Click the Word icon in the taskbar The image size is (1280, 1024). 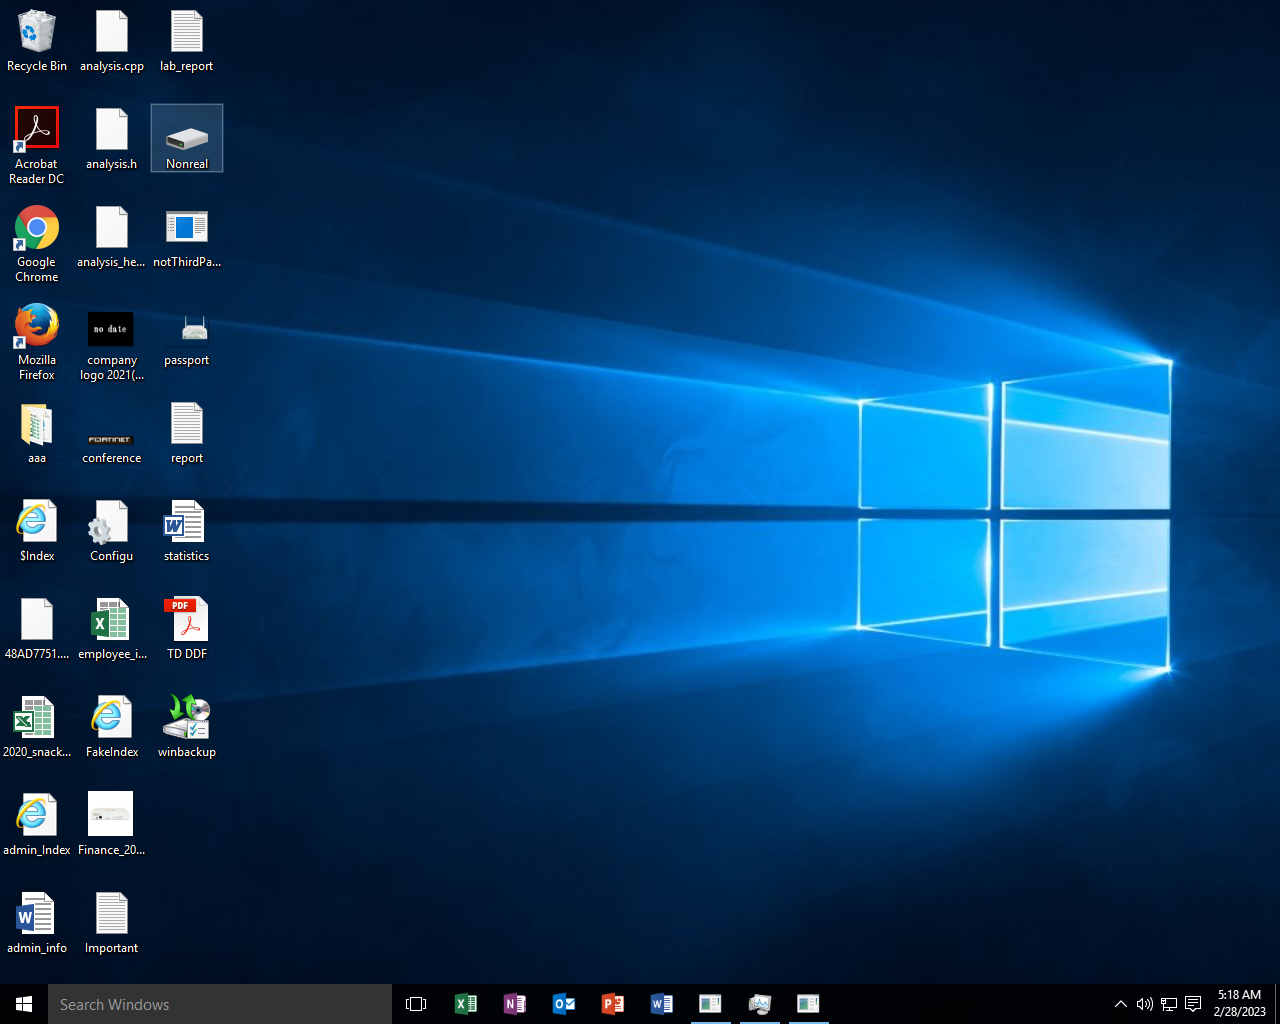[x=662, y=1004]
